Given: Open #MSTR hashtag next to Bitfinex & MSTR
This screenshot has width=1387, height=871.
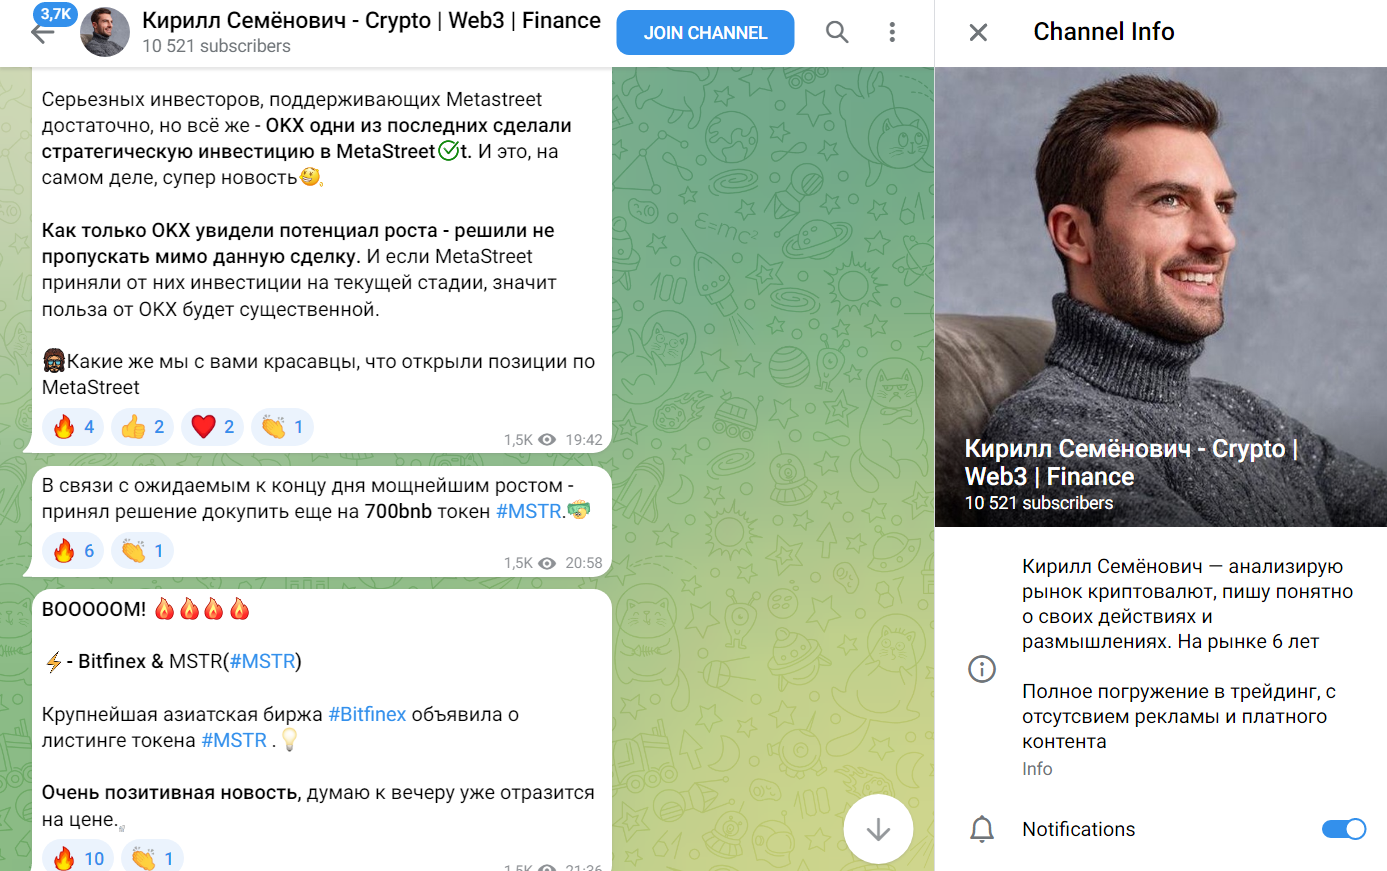Looking at the screenshot, I should [x=262, y=661].
